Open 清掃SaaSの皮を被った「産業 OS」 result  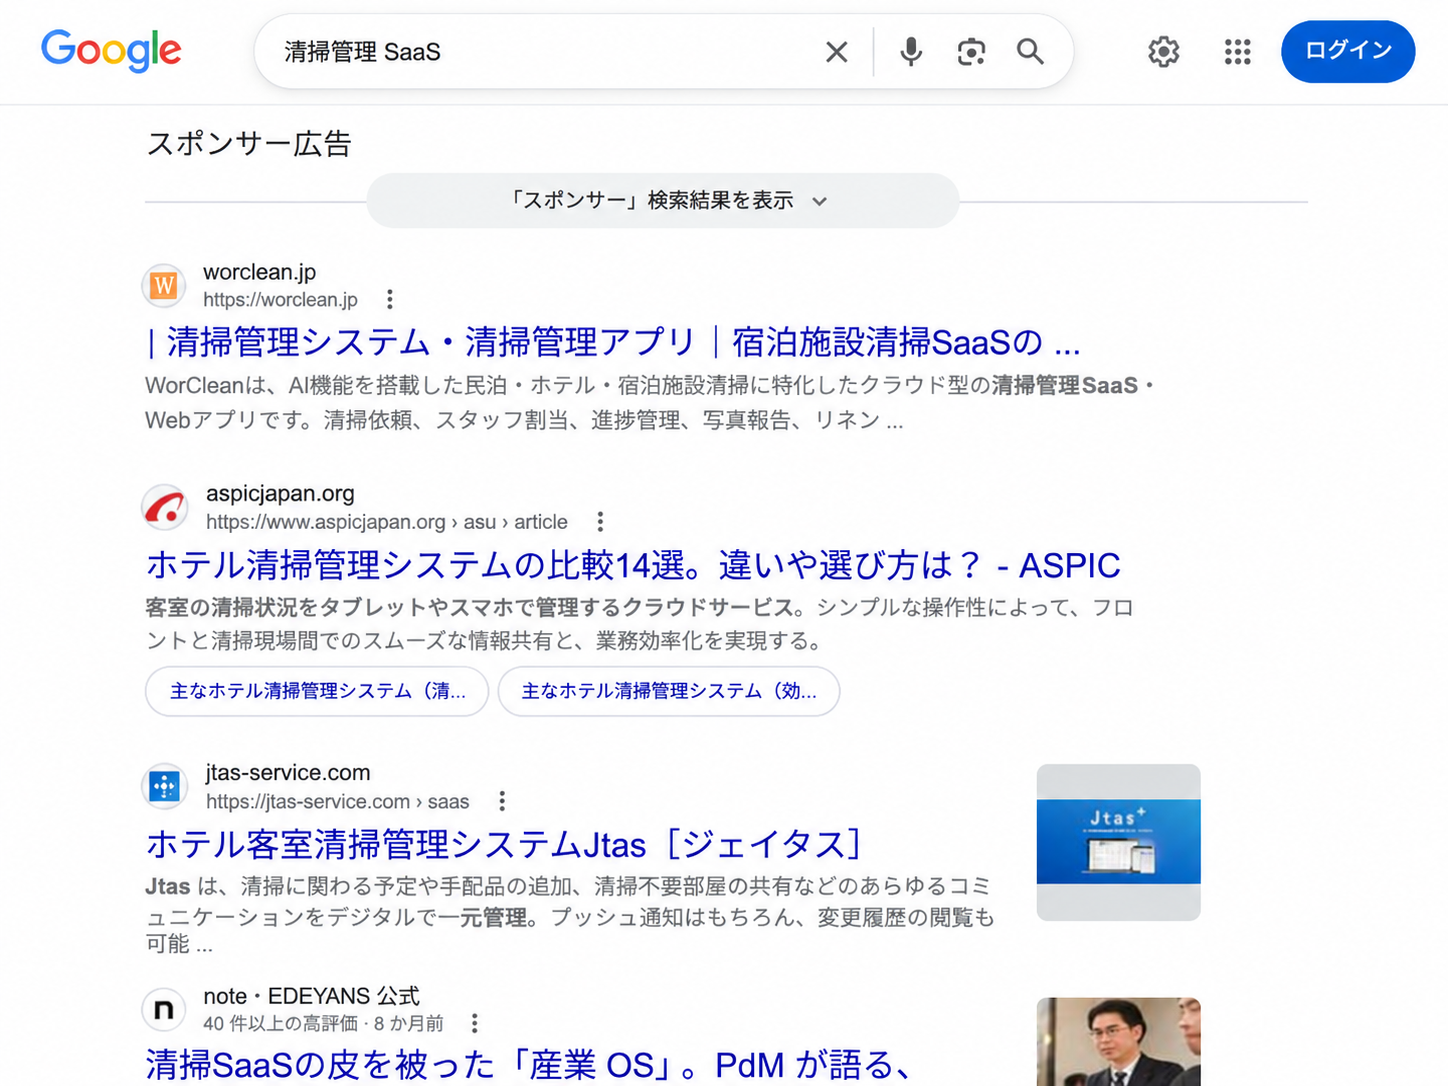tap(530, 1065)
